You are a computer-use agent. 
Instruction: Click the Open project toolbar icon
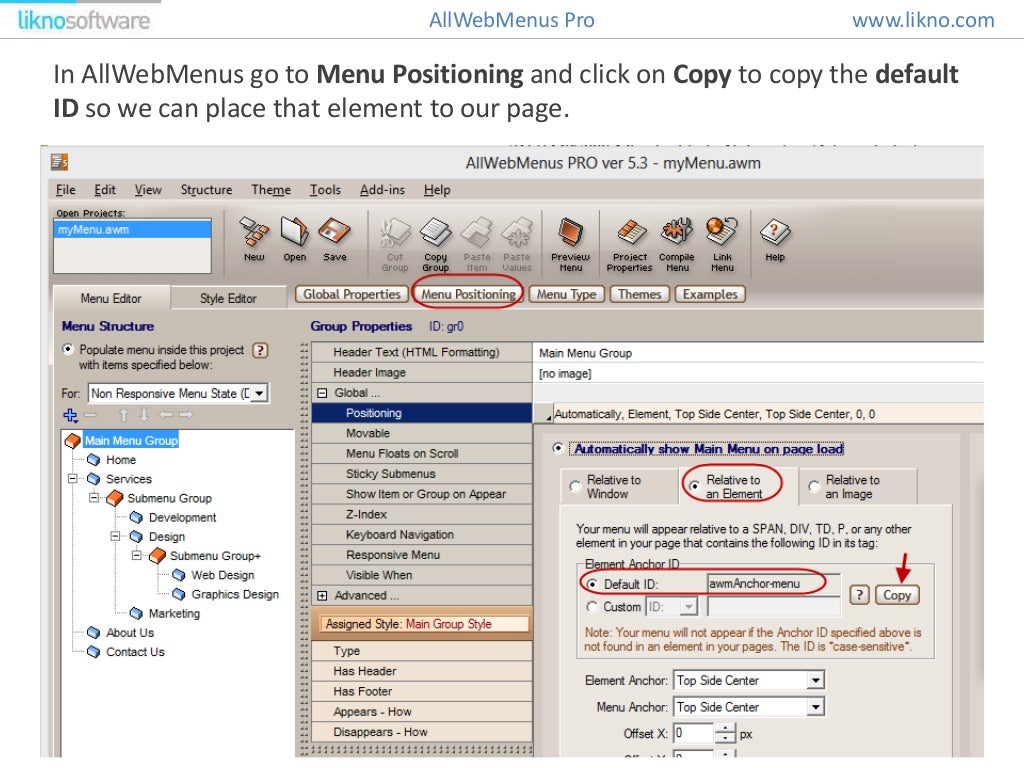pos(295,240)
